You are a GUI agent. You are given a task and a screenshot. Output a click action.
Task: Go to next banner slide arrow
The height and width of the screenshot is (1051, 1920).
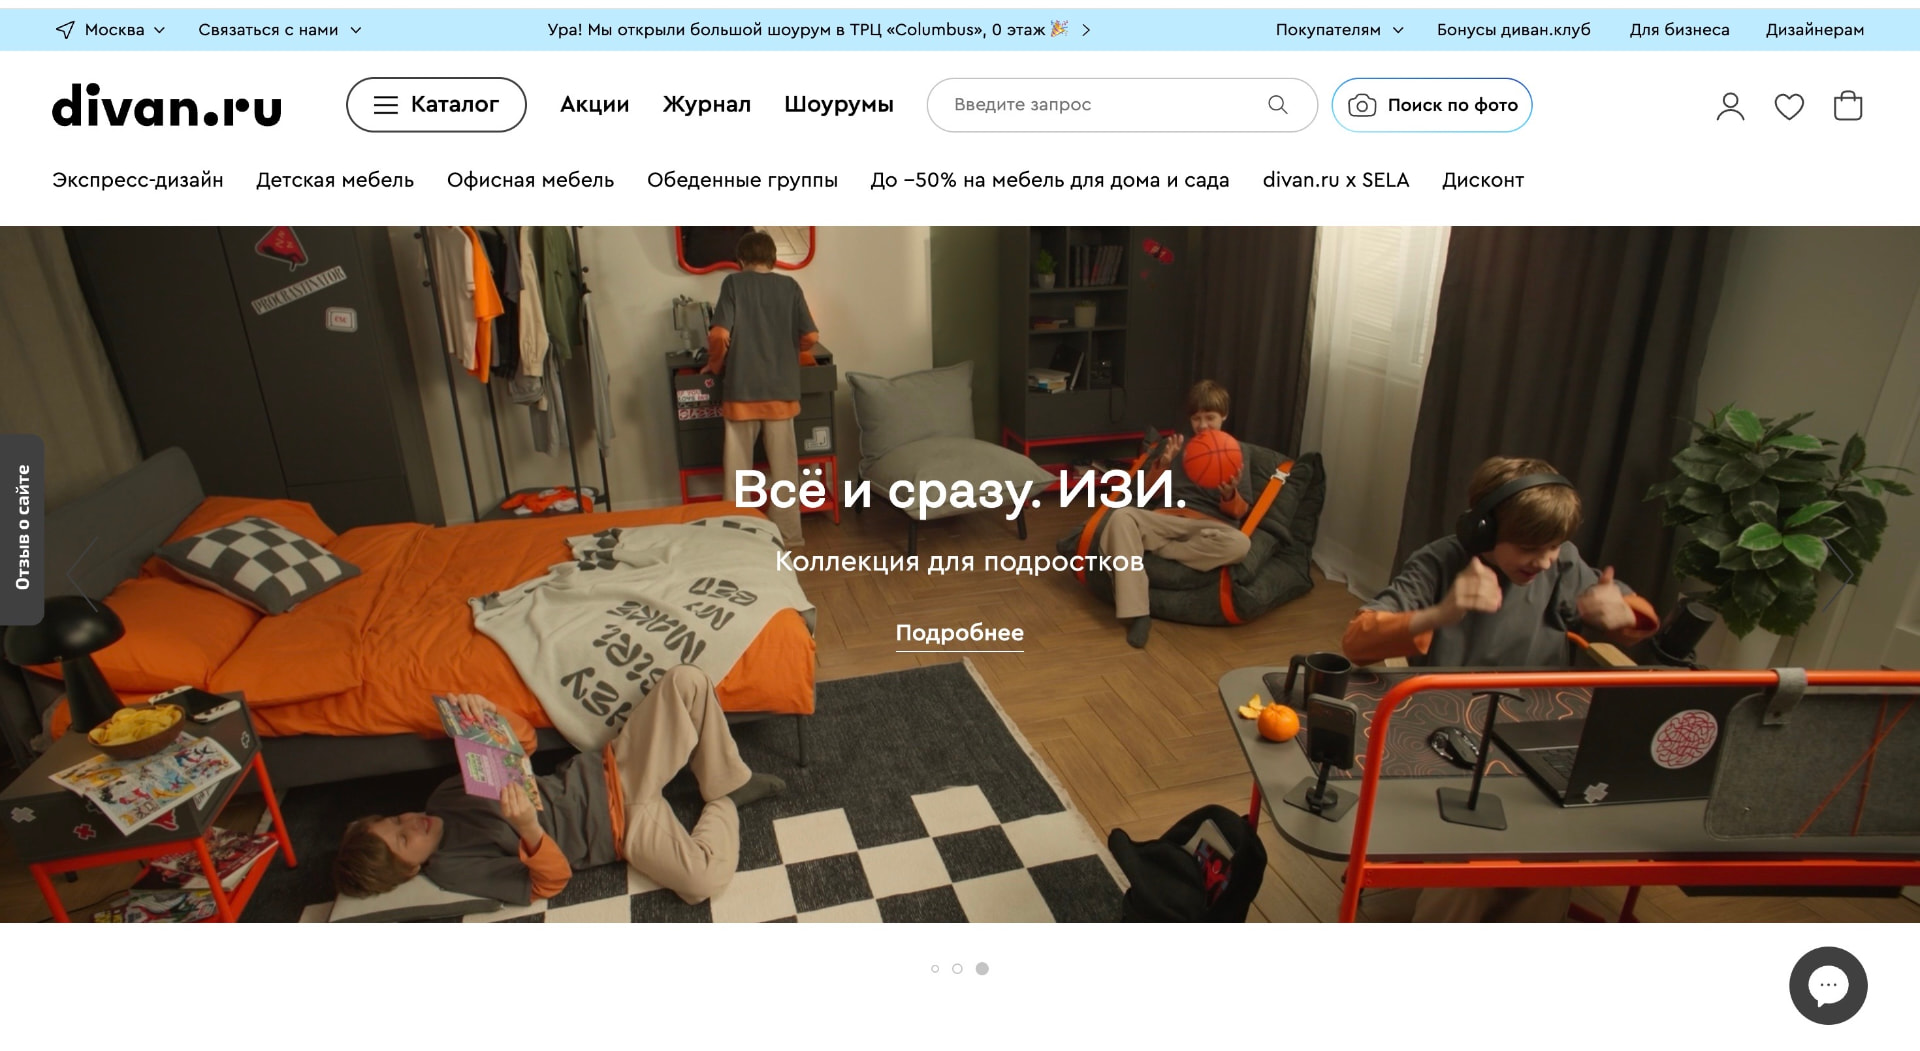coord(1837,574)
